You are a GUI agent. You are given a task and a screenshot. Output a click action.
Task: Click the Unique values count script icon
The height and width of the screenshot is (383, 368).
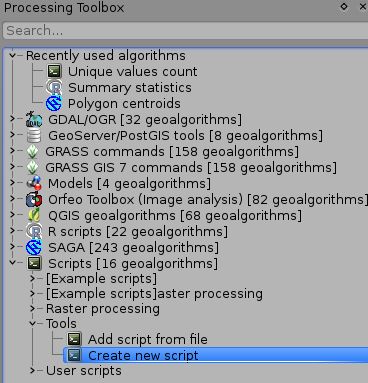54,71
